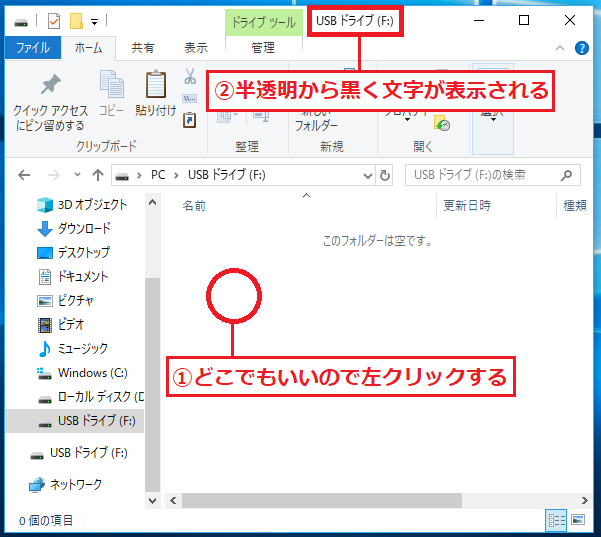
Task: Collapse the ribbon with the chevron
Action: point(560,48)
